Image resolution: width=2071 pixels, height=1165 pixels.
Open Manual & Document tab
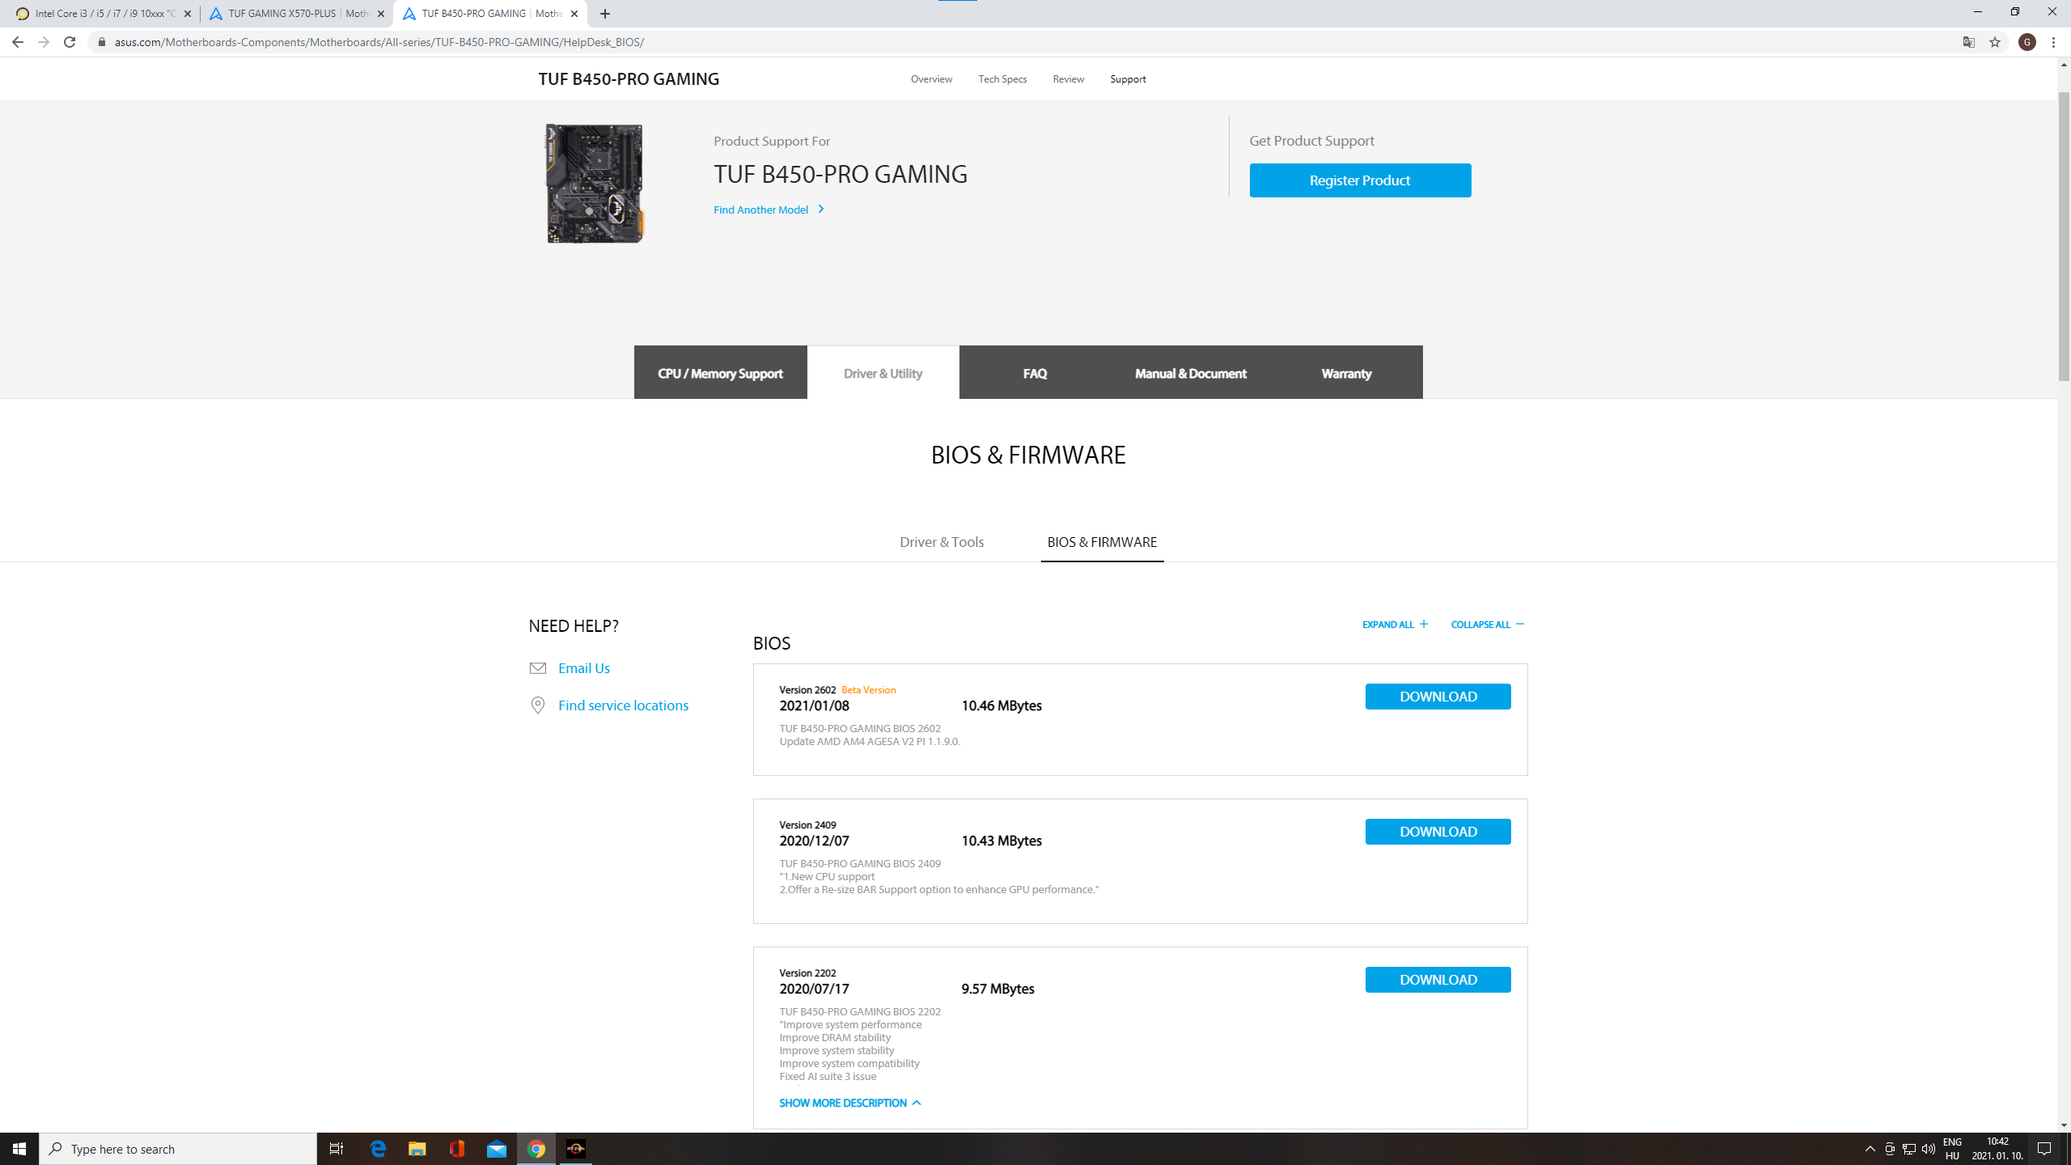coord(1190,373)
